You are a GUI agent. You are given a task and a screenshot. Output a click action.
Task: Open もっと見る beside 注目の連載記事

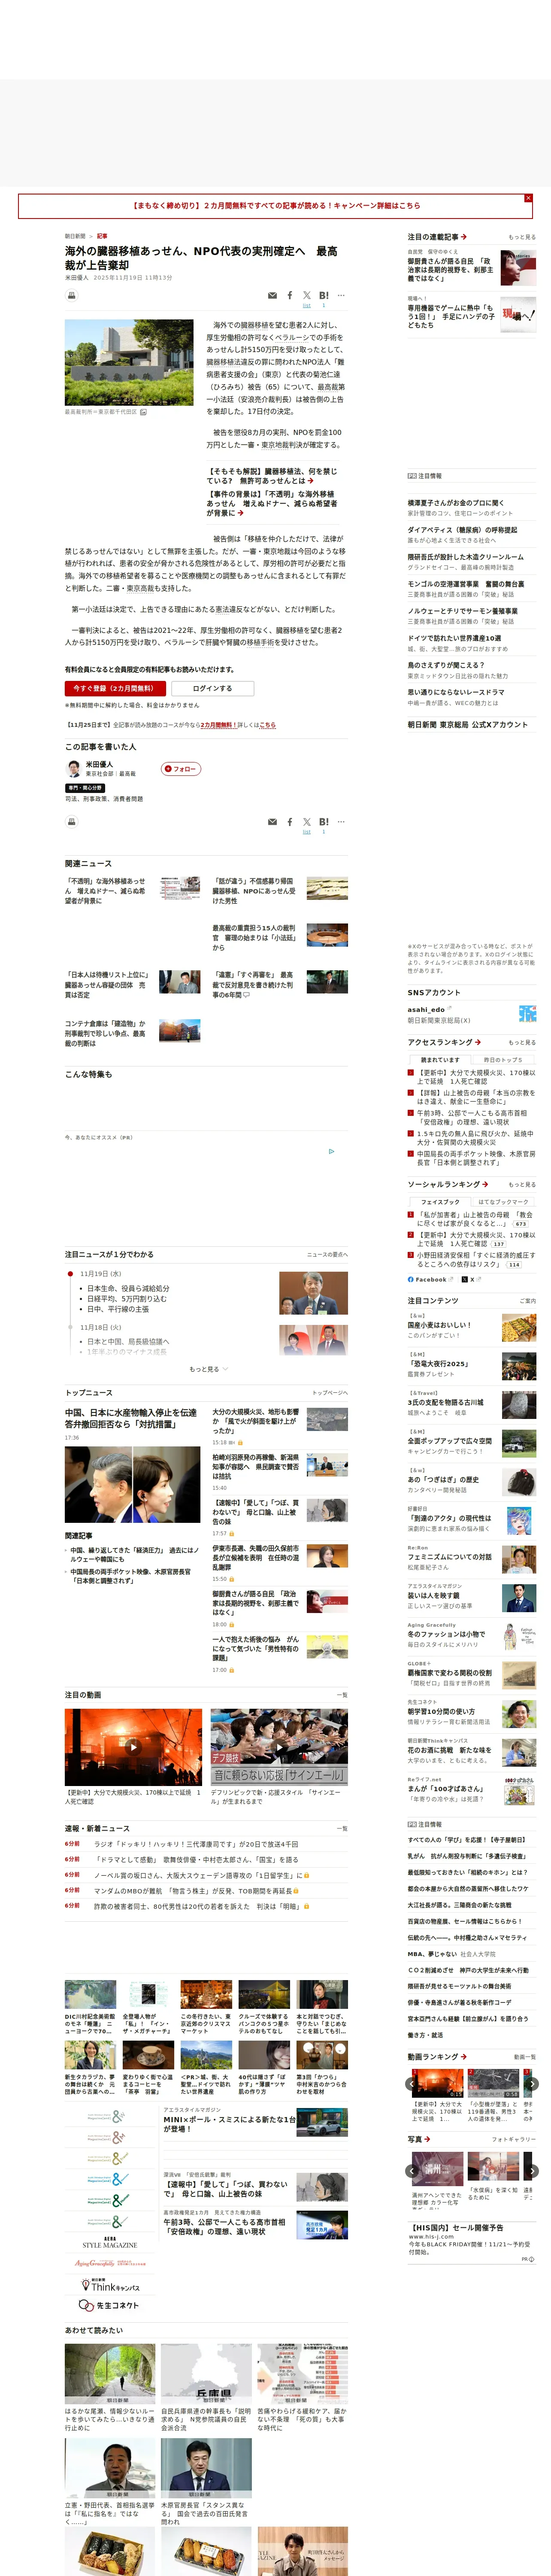(x=522, y=237)
